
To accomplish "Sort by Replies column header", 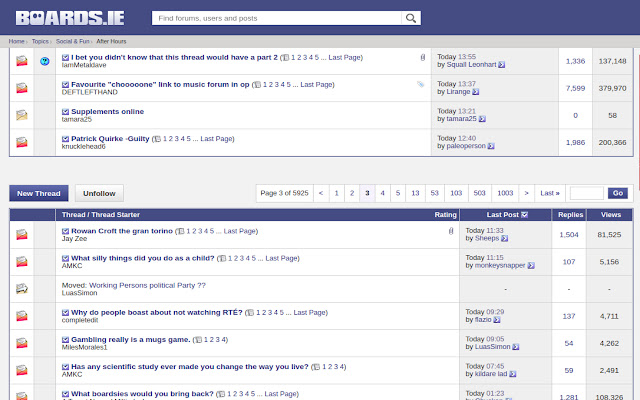I will [x=571, y=215].
